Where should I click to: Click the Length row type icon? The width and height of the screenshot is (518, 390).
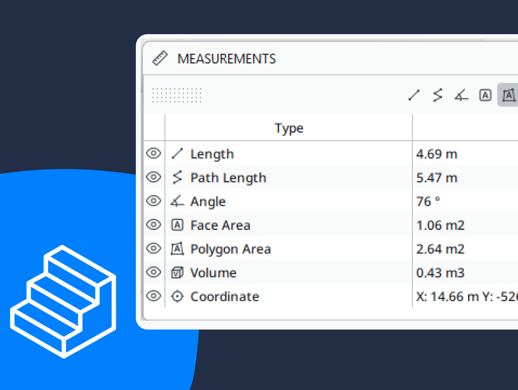[x=177, y=154]
